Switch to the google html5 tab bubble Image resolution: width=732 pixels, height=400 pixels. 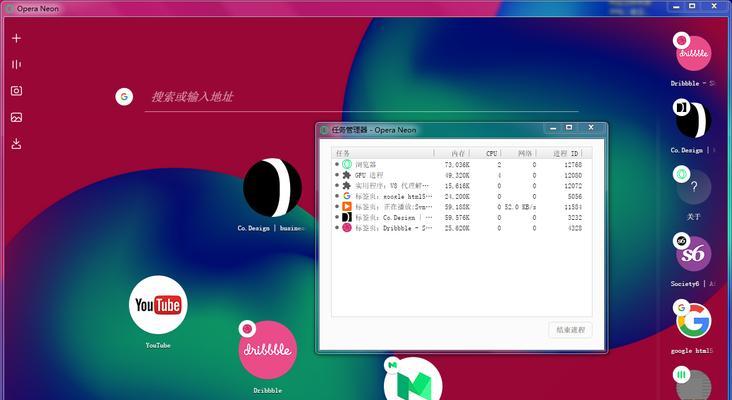coord(693,320)
